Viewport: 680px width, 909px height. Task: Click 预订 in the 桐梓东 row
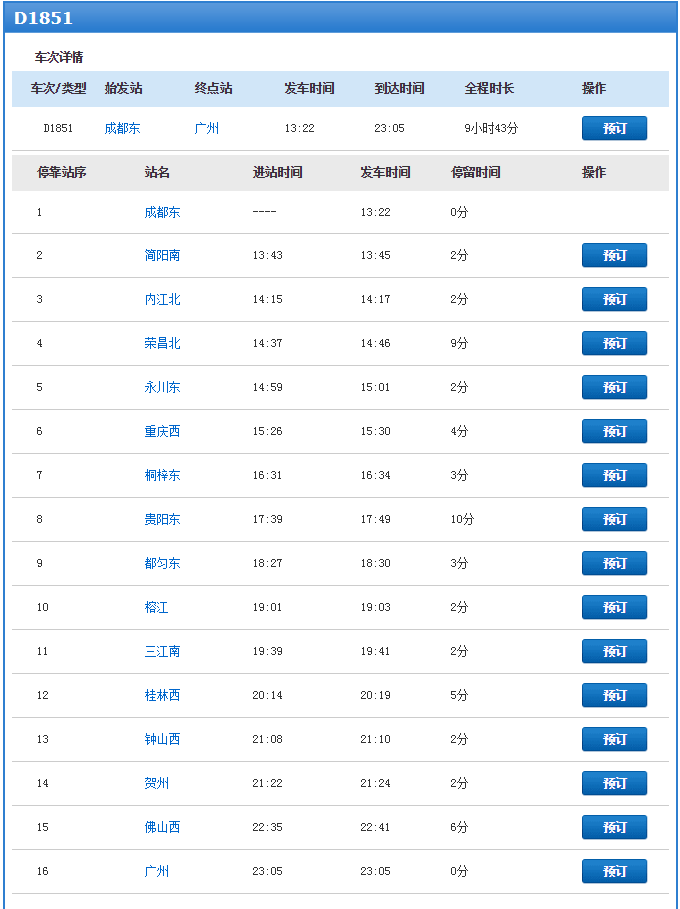pos(614,475)
